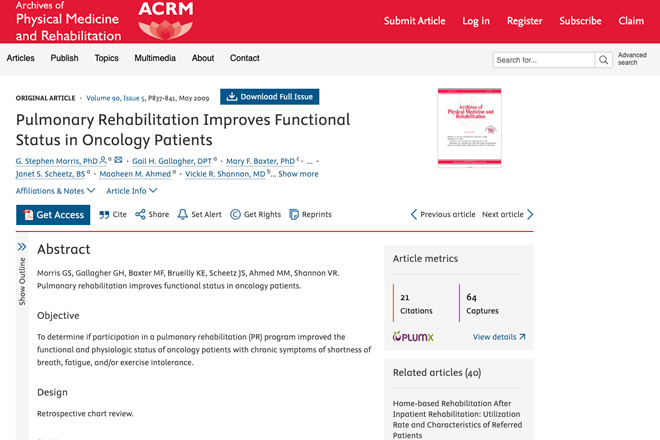Image resolution: width=660 pixels, height=440 pixels.
Task: Open the Cite quotation icon
Action: [104, 215]
